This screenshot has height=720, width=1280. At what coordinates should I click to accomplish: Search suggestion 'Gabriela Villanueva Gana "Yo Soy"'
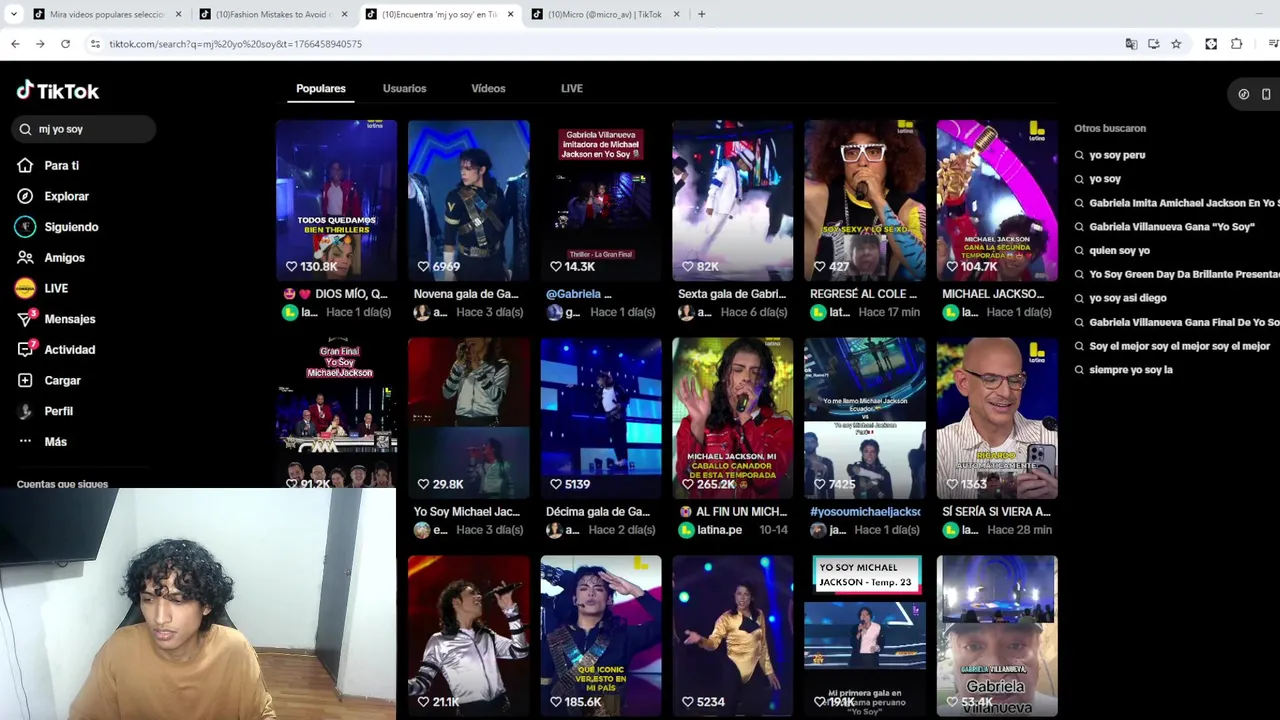coord(1171,227)
